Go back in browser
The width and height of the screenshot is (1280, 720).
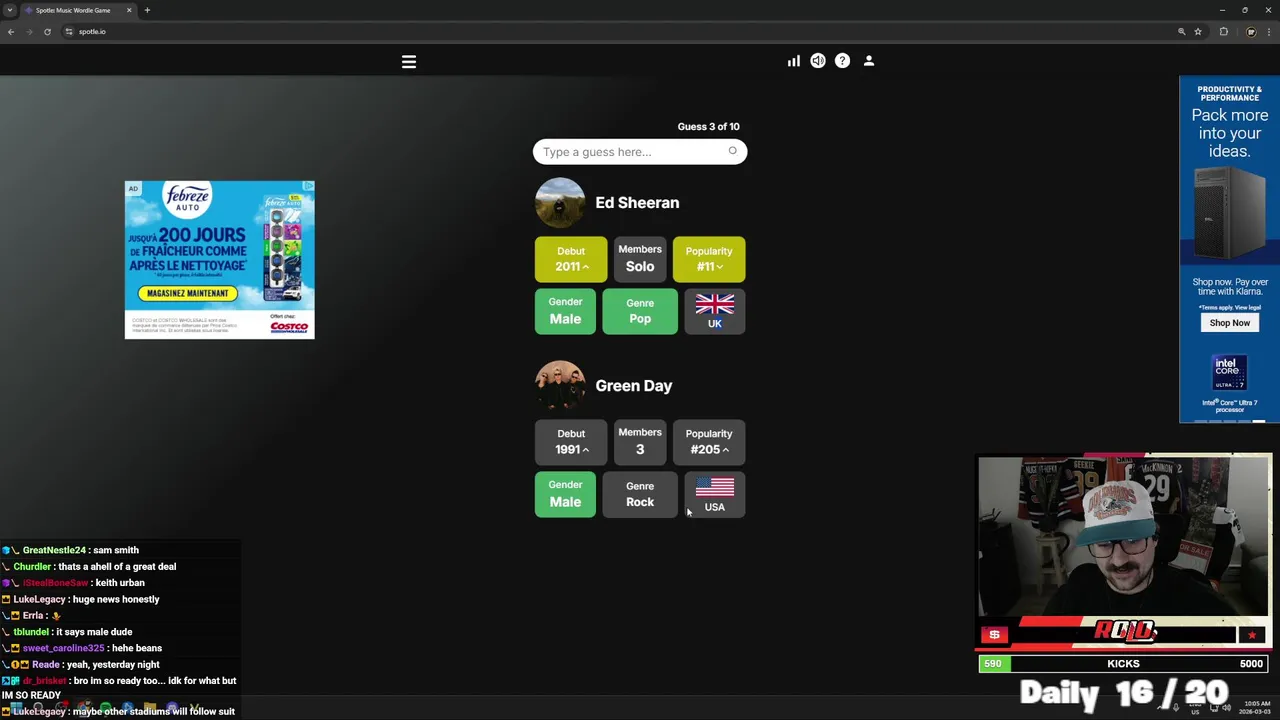click(11, 32)
